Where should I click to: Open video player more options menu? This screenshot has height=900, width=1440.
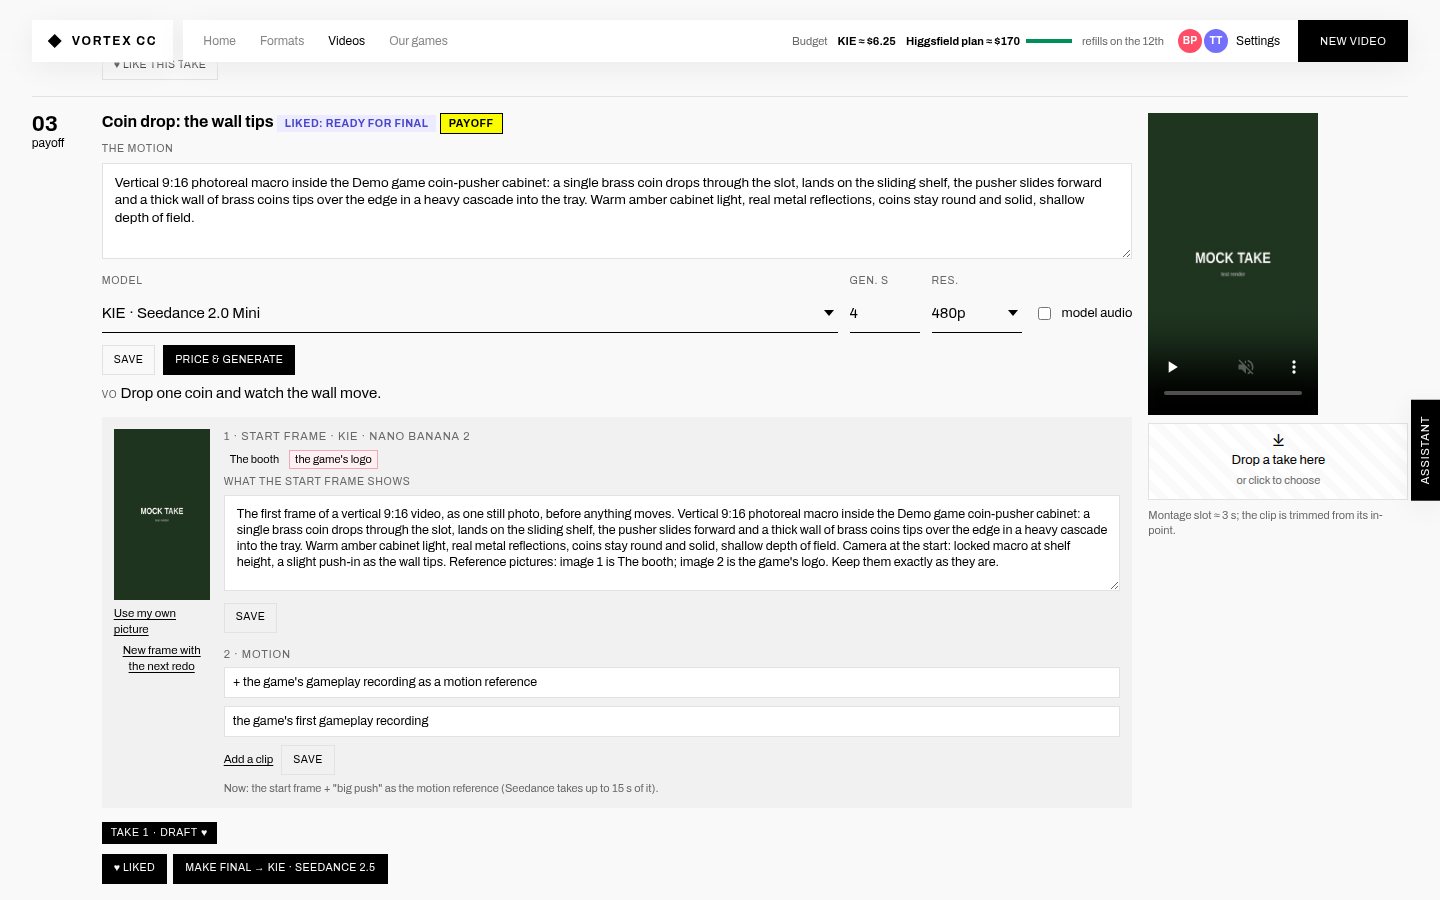[1293, 367]
